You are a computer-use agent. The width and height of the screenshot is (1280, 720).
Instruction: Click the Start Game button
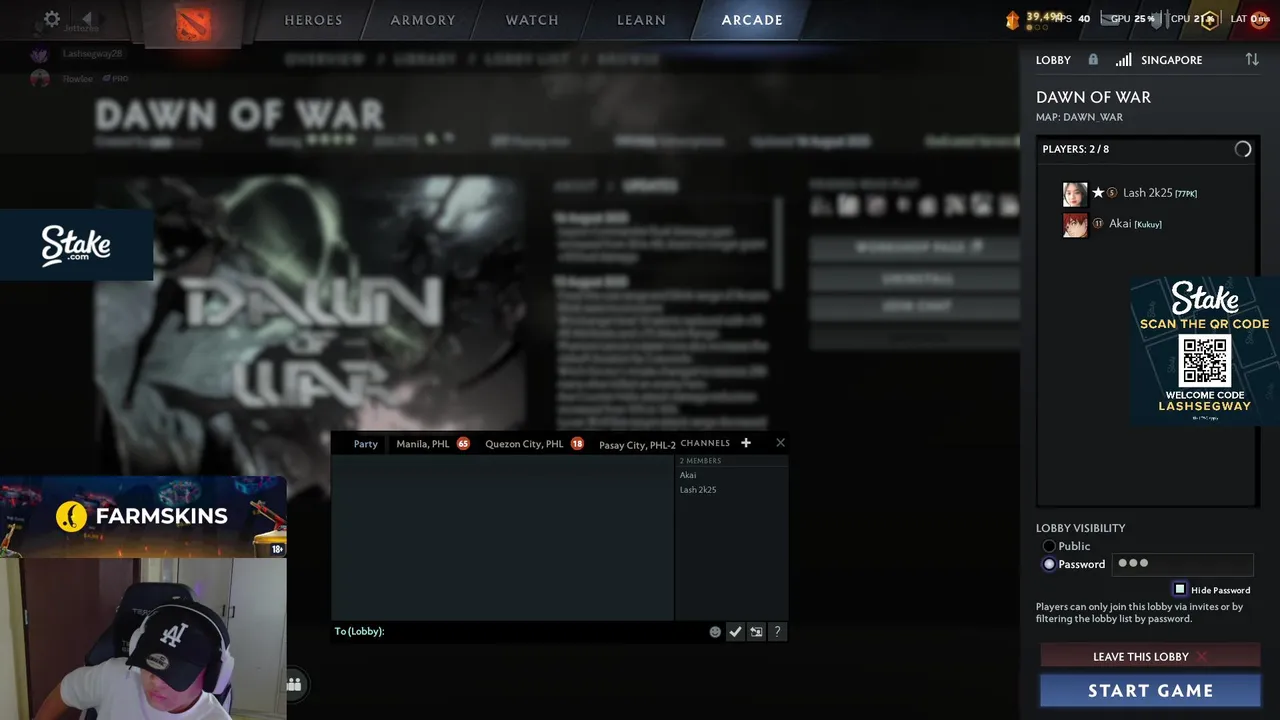coord(1150,691)
